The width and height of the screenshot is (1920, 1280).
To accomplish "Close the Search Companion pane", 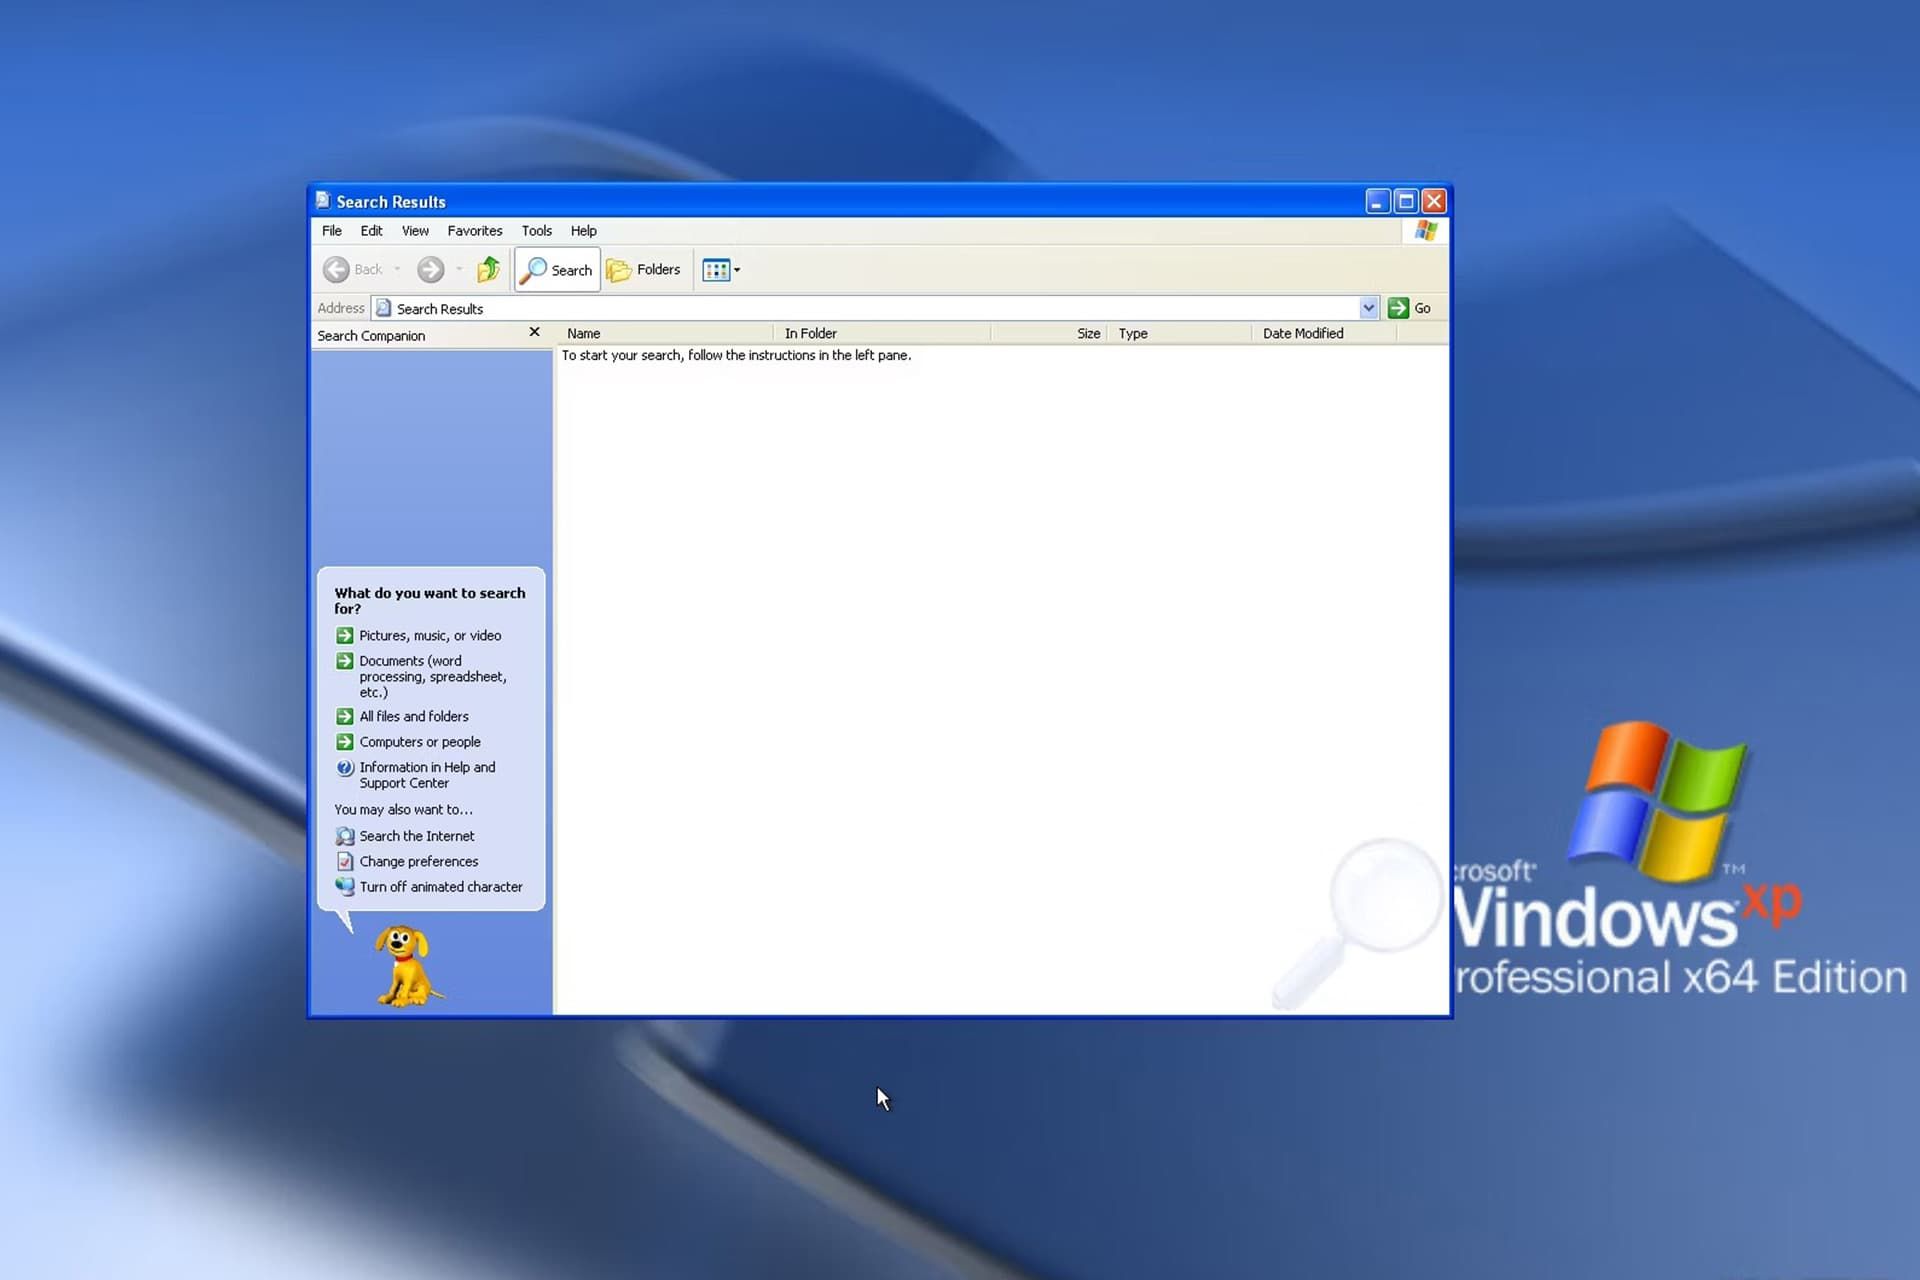I will pyautogui.click(x=534, y=332).
